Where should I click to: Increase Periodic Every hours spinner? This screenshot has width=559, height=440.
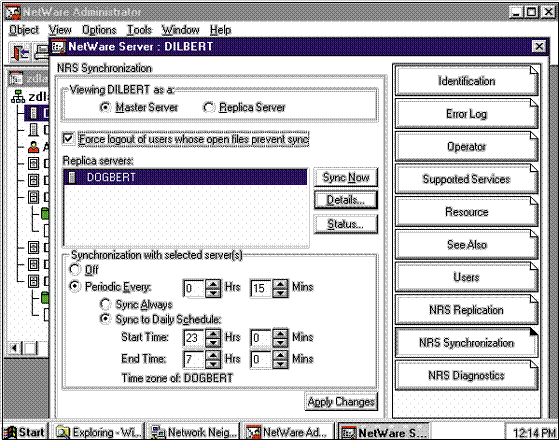tap(213, 284)
